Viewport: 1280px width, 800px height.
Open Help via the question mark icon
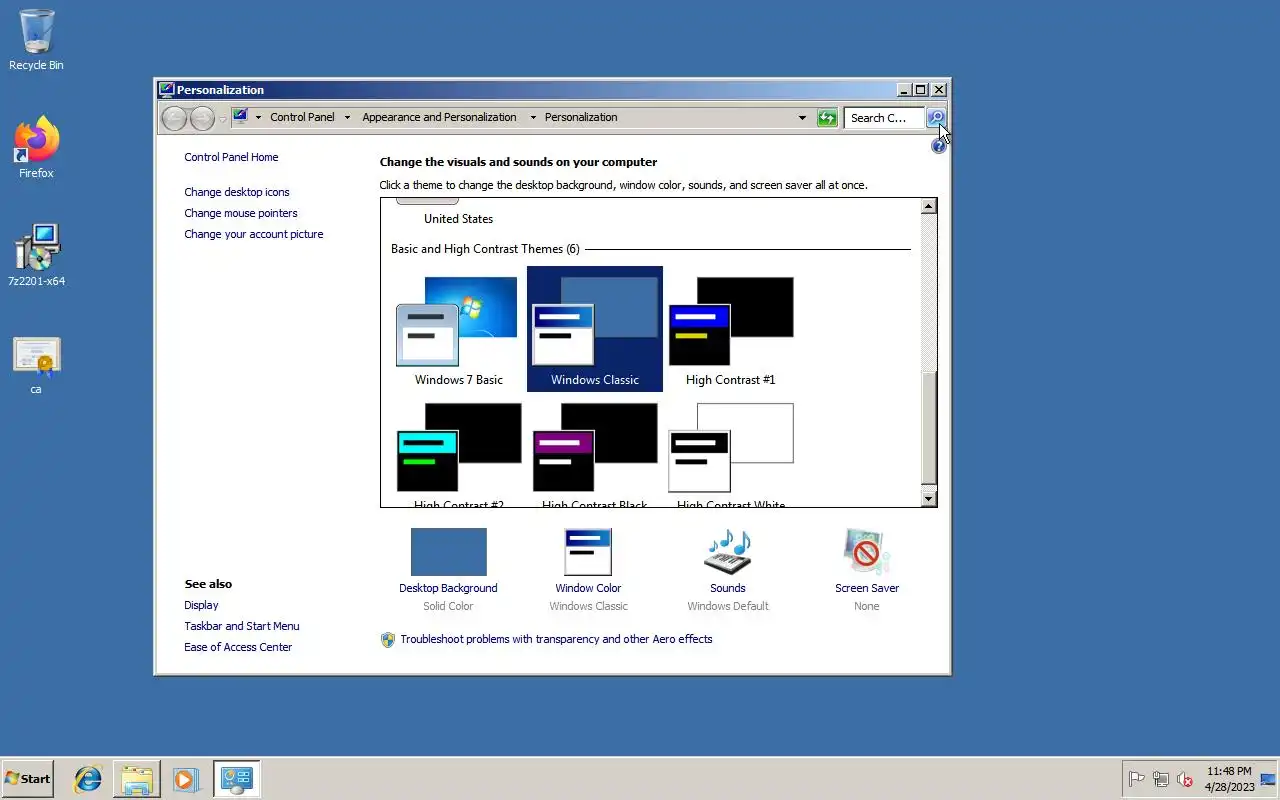(938, 146)
